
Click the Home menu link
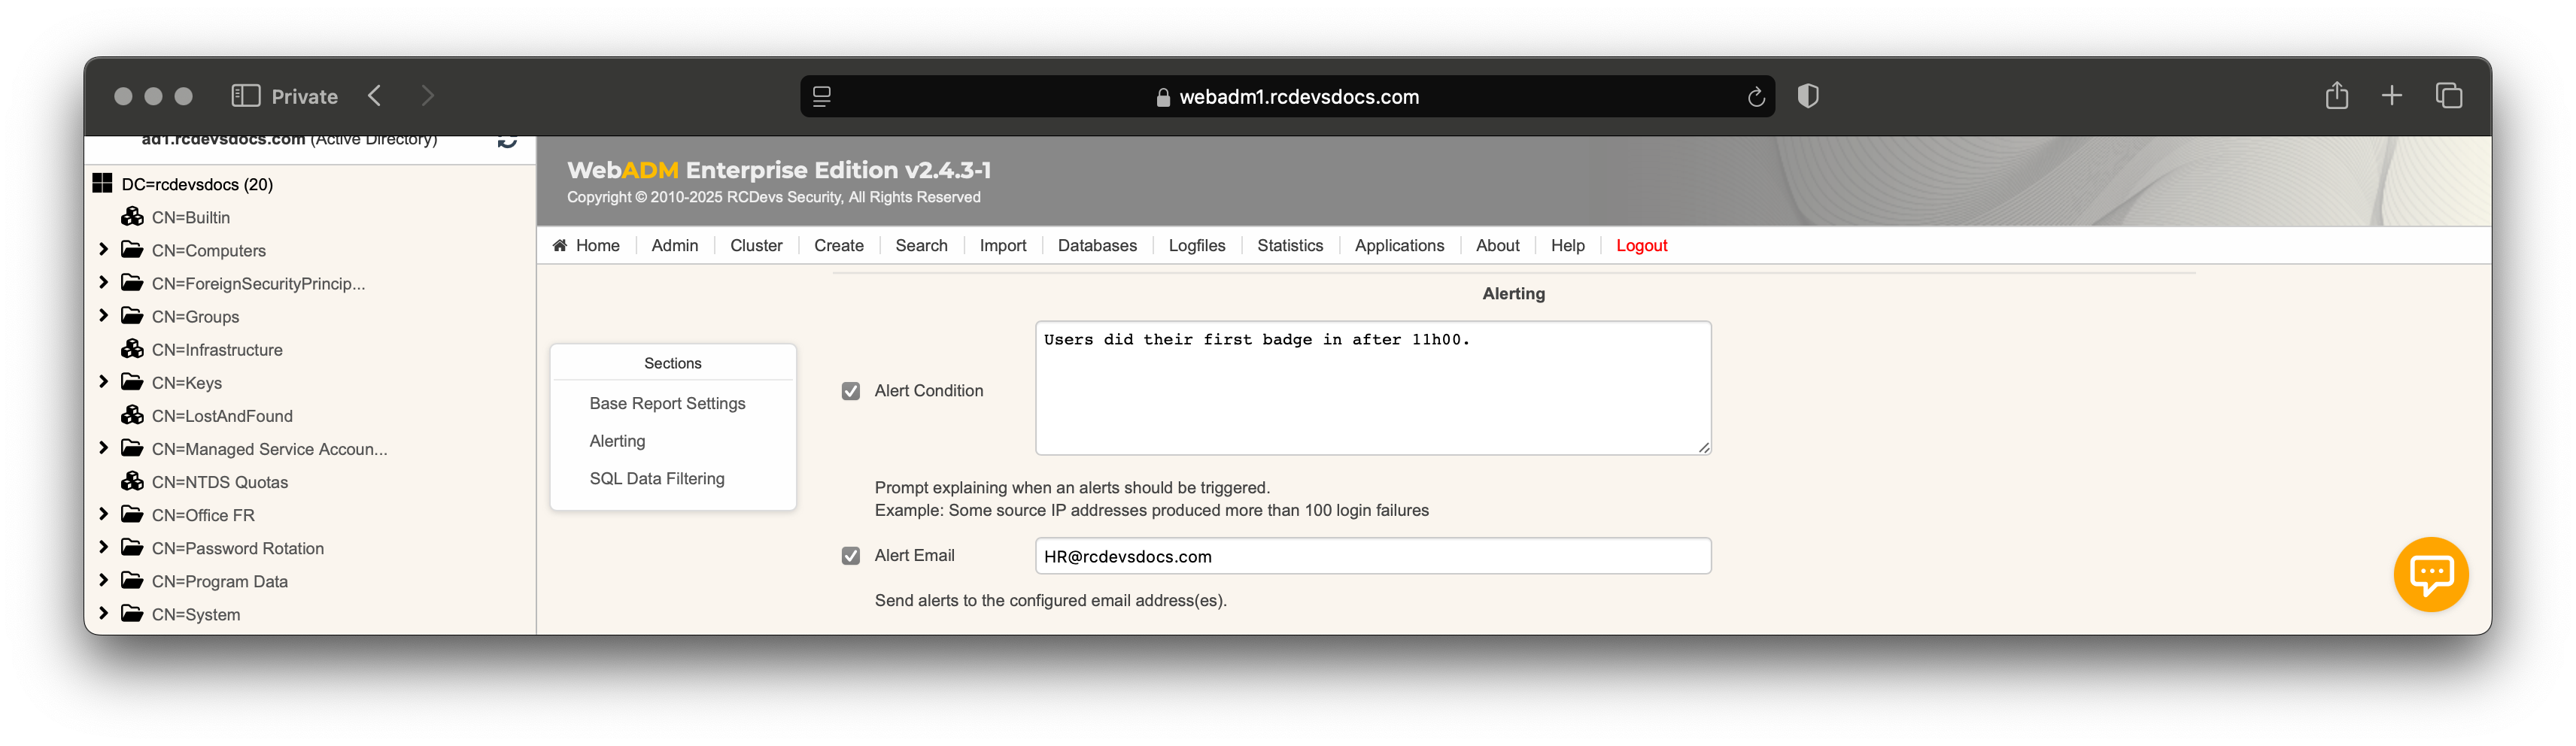click(598, 245)
